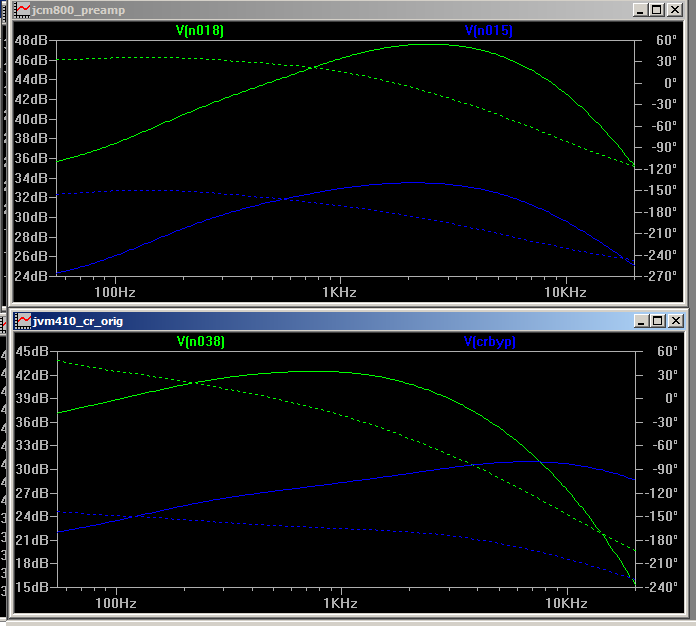Maximize the jvm410_cr_orig plot window
This screenshot has height=626, width=696.
click(657, 321)
